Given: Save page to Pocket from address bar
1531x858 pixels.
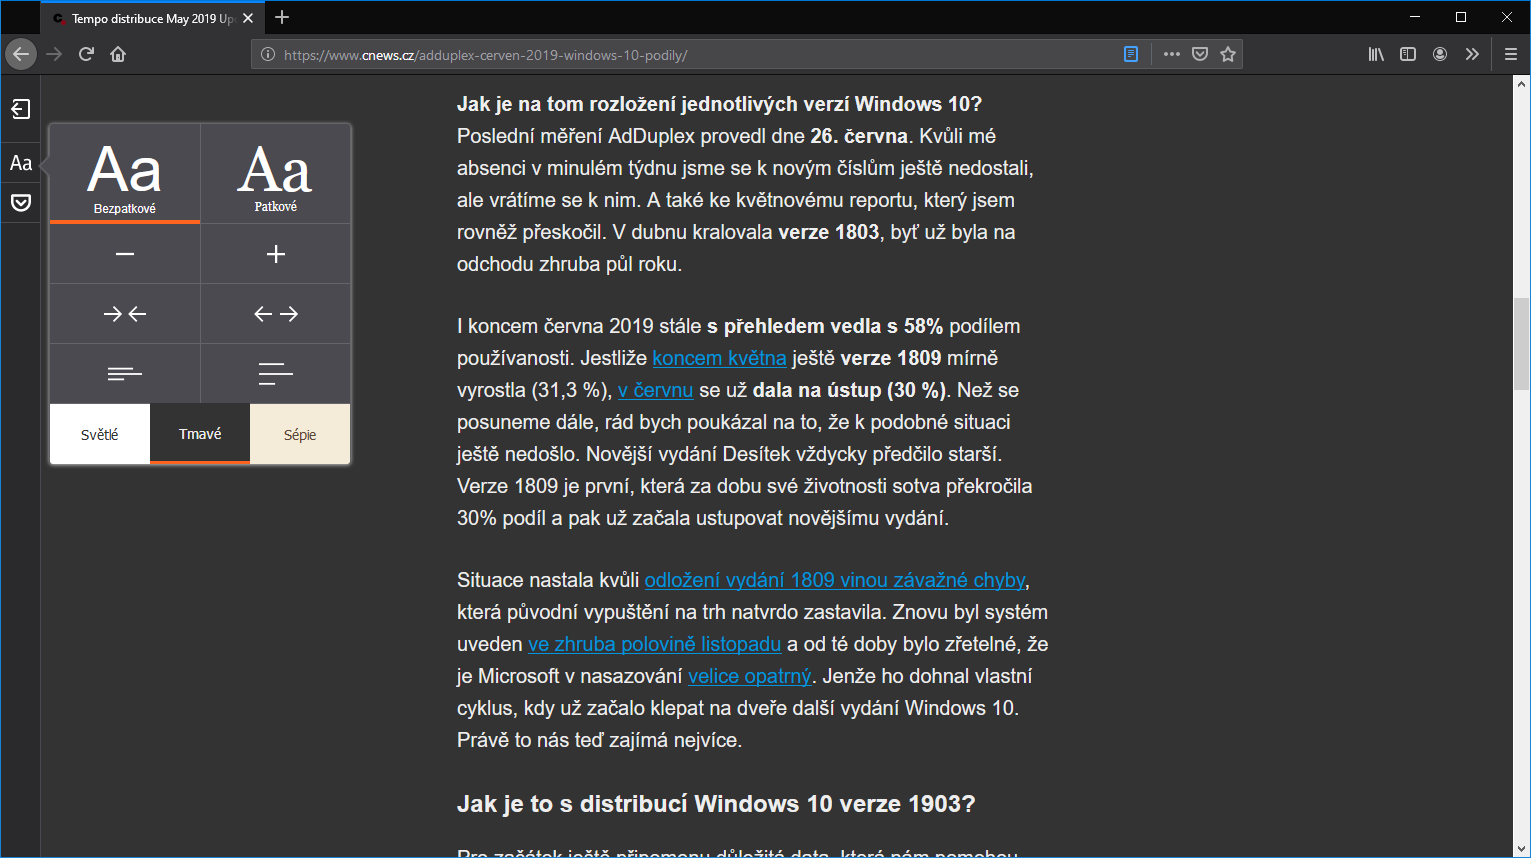Looking at the screenshot, I should click(1200, 54).
